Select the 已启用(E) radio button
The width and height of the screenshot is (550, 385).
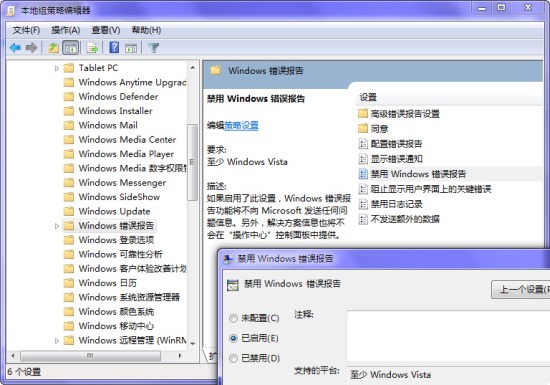pyautogui.click(x=233, y=338)
